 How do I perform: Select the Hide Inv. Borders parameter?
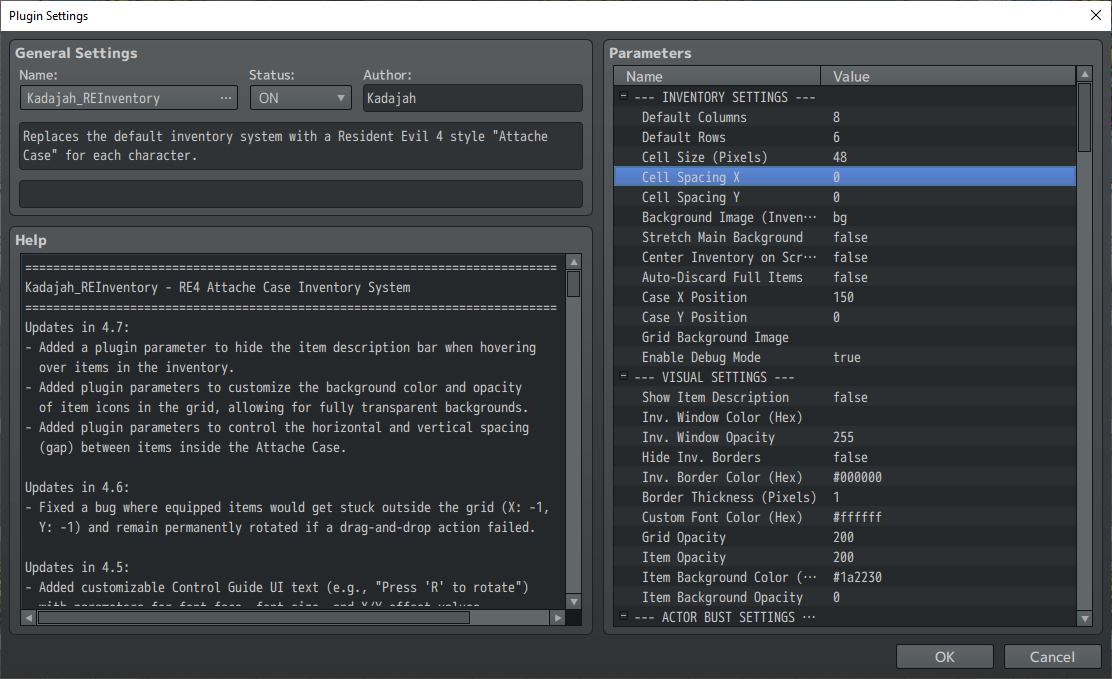(845, 457)
